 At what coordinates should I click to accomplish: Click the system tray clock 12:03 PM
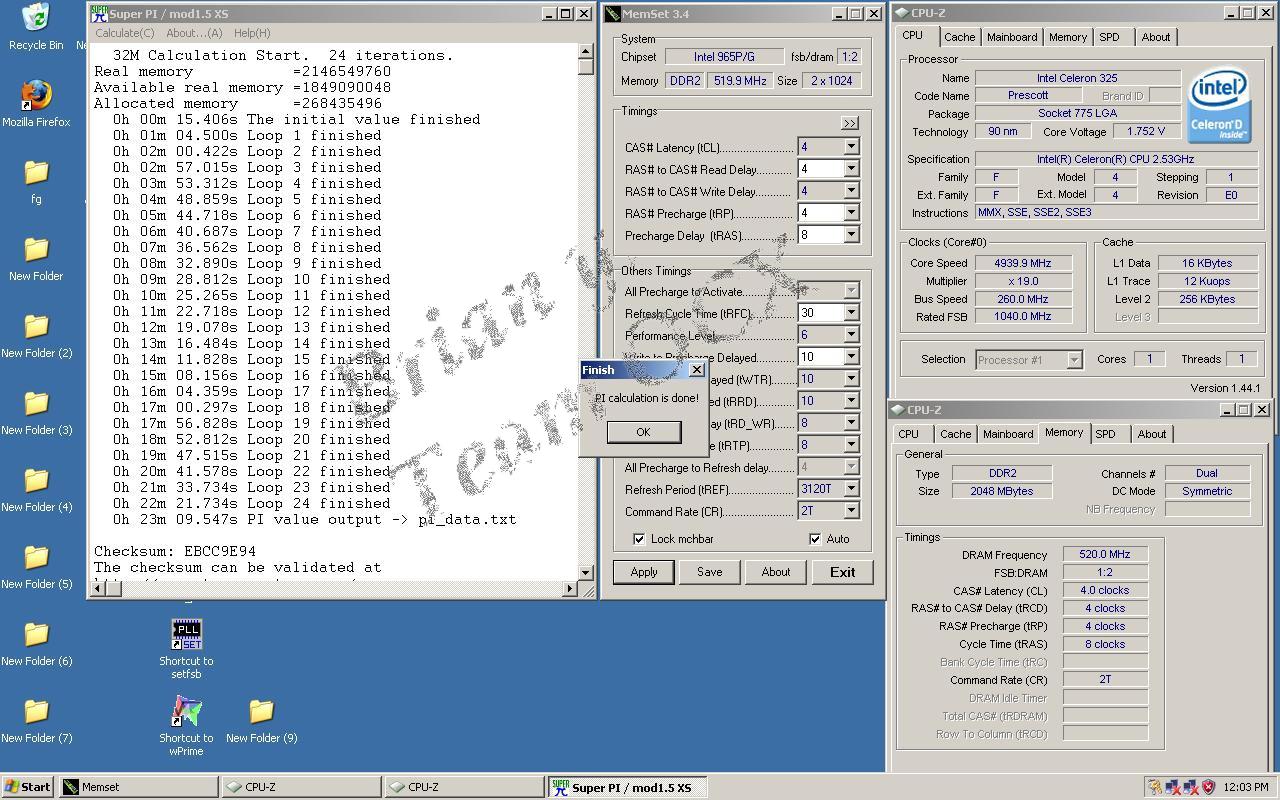pyautogui.click(x=1246, y=787)
